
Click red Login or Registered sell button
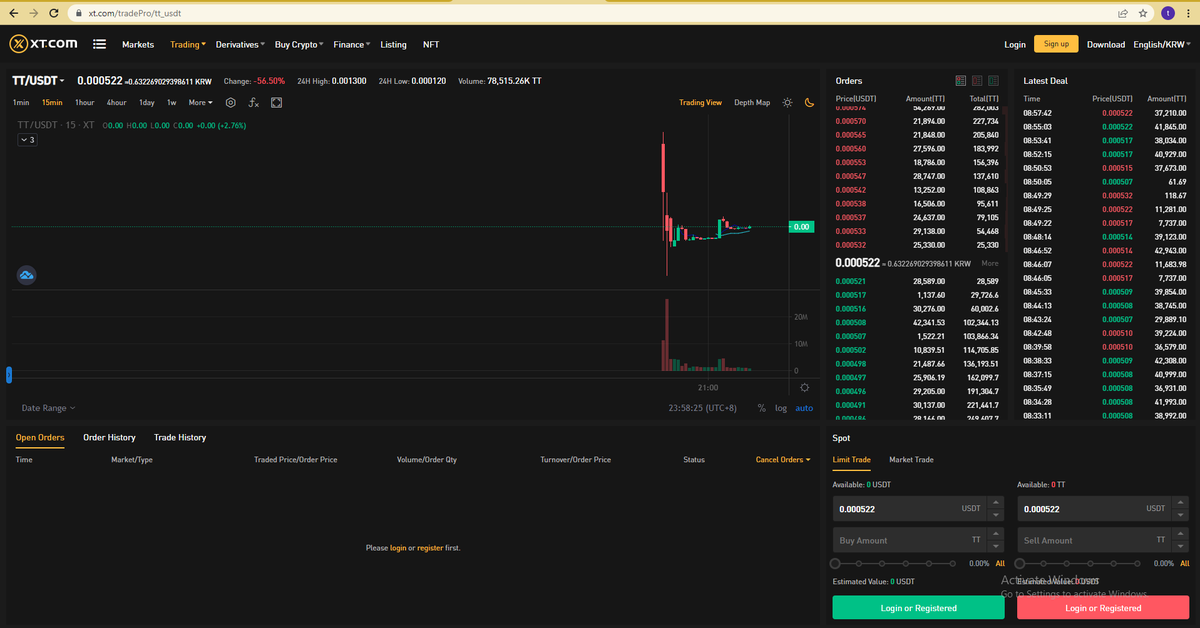(x=1103, y=608)
